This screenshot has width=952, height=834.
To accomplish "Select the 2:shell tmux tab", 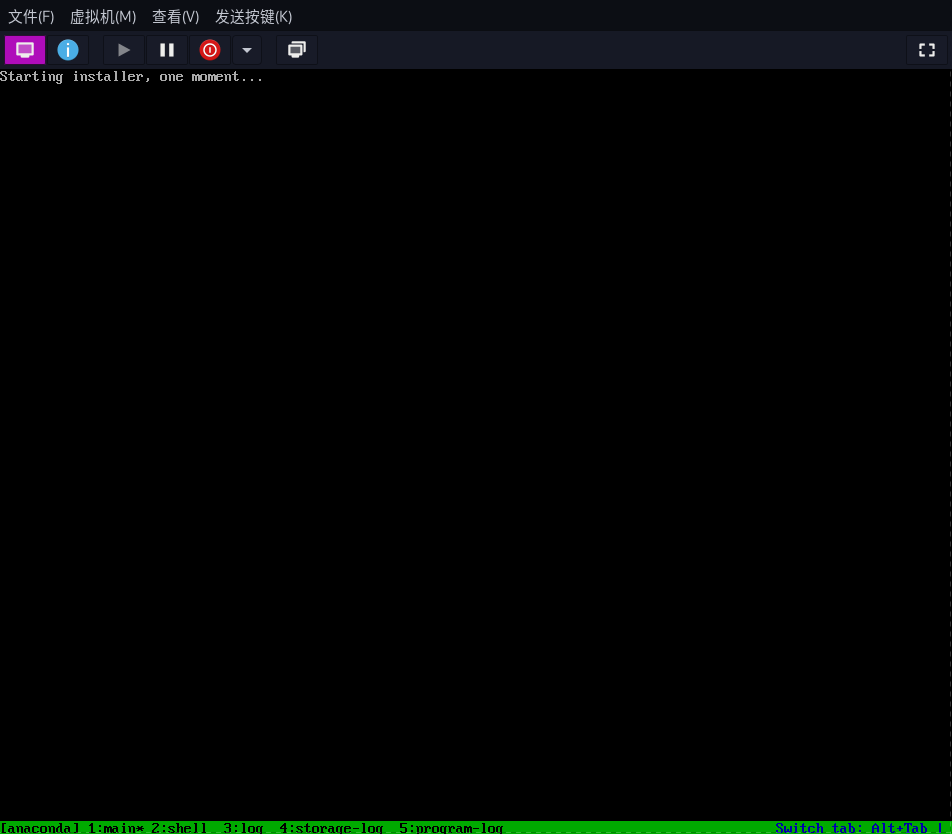I will tap(179, 828).
